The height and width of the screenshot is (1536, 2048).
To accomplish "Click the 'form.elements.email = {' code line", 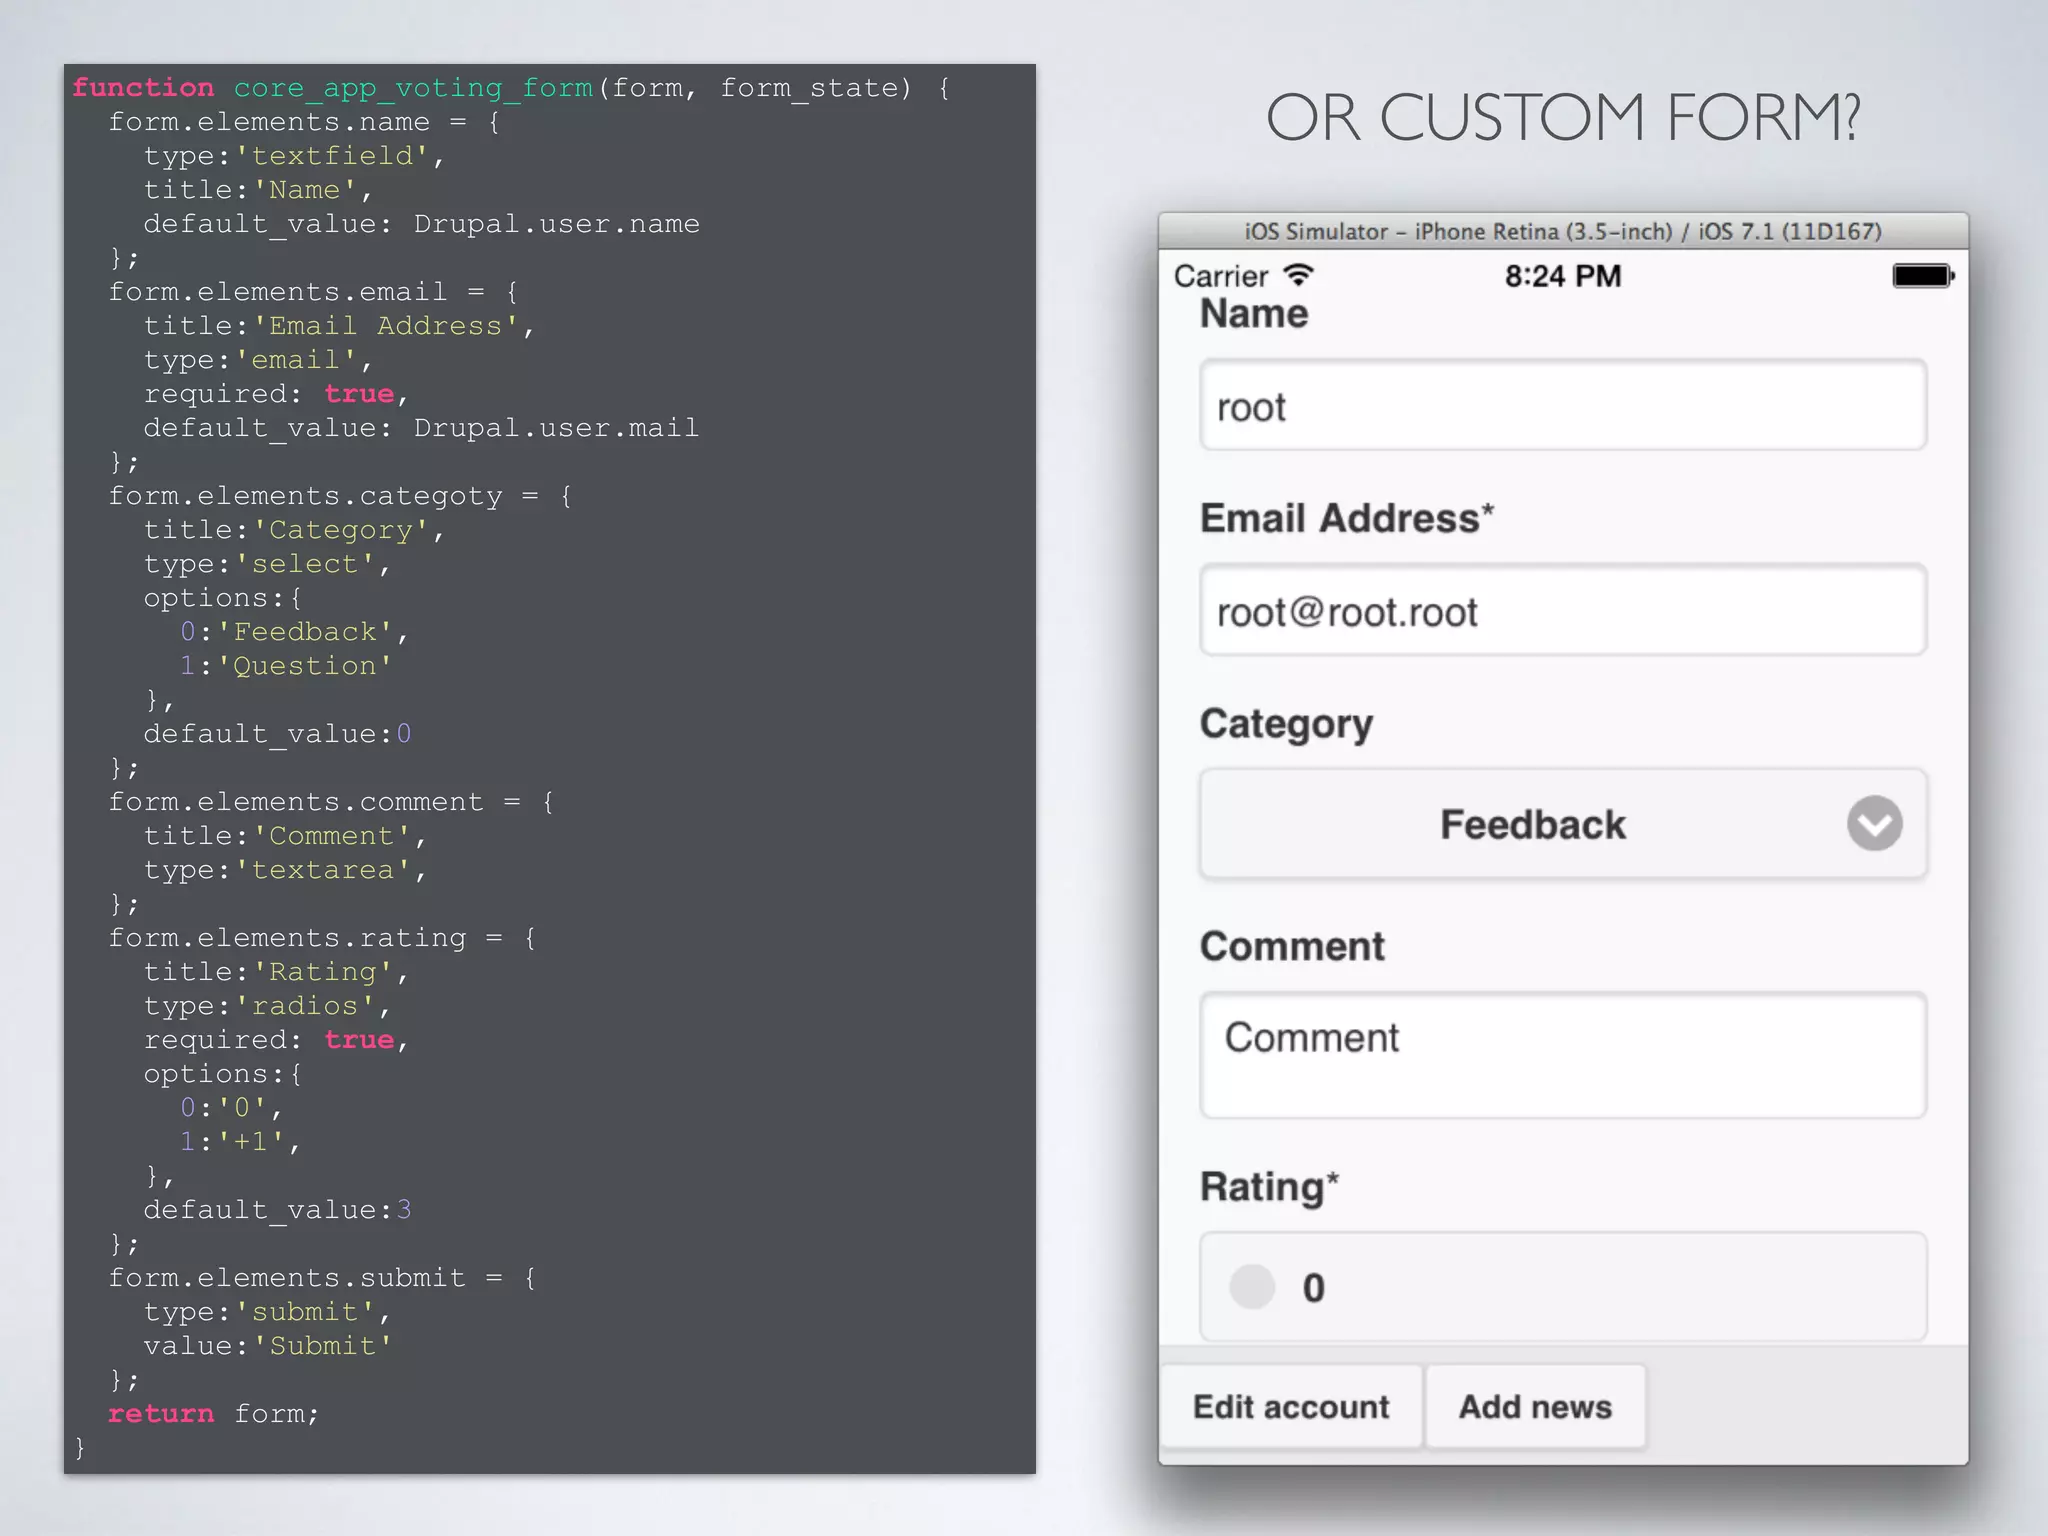I will [313, 292].
